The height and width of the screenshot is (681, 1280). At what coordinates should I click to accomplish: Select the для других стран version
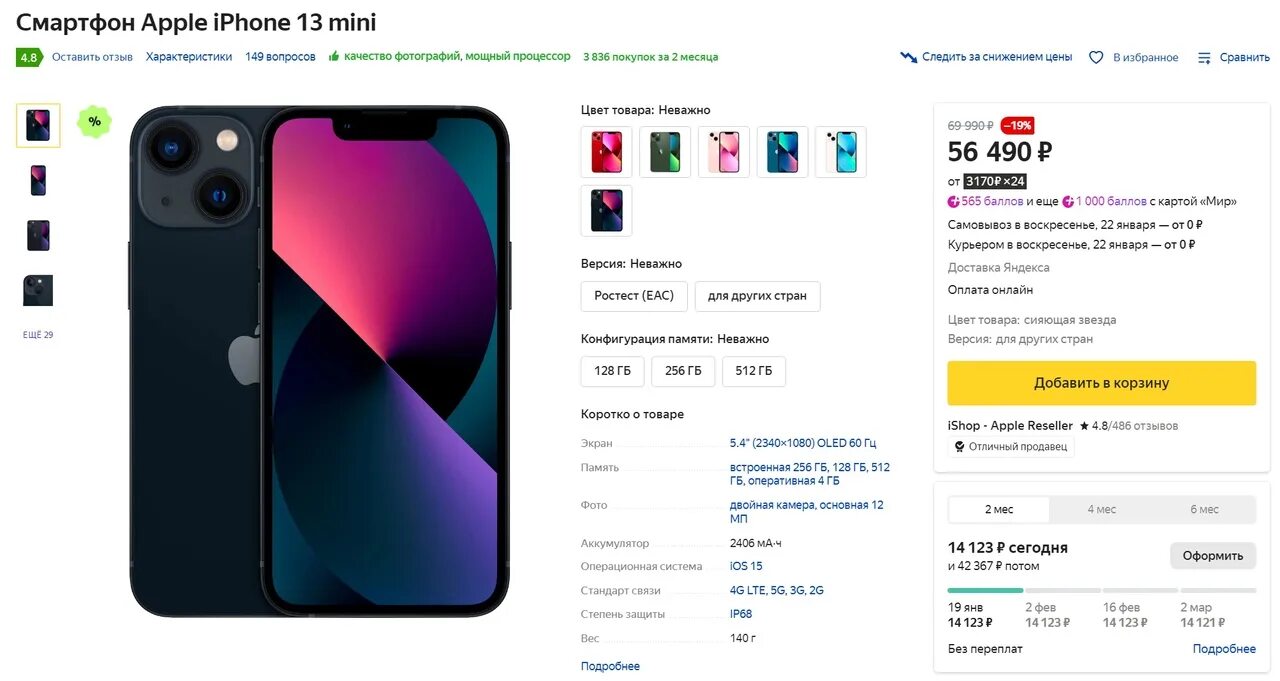[757, 296]
